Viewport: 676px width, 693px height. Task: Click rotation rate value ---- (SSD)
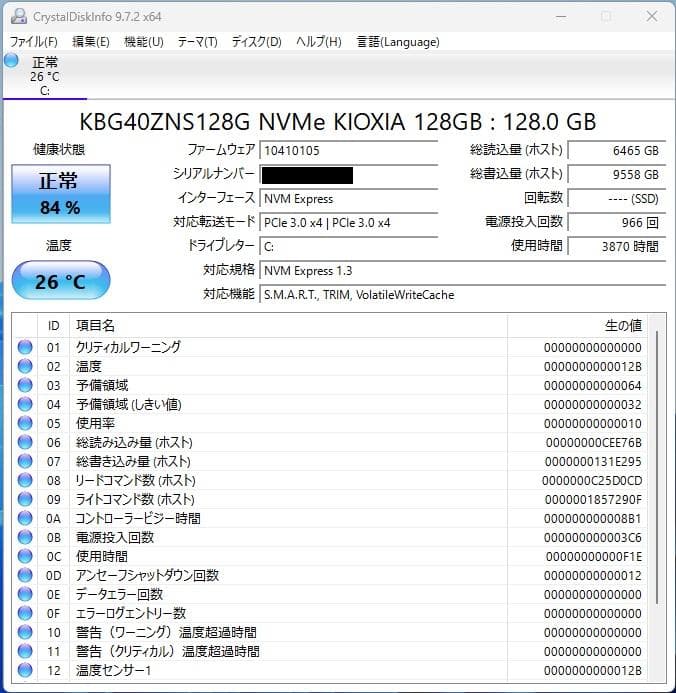click(x=616, y=198)
